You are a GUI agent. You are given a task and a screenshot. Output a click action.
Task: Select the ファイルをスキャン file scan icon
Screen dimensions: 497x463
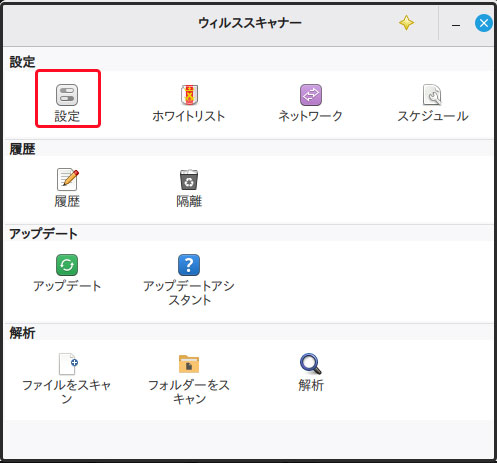point(68,364)
